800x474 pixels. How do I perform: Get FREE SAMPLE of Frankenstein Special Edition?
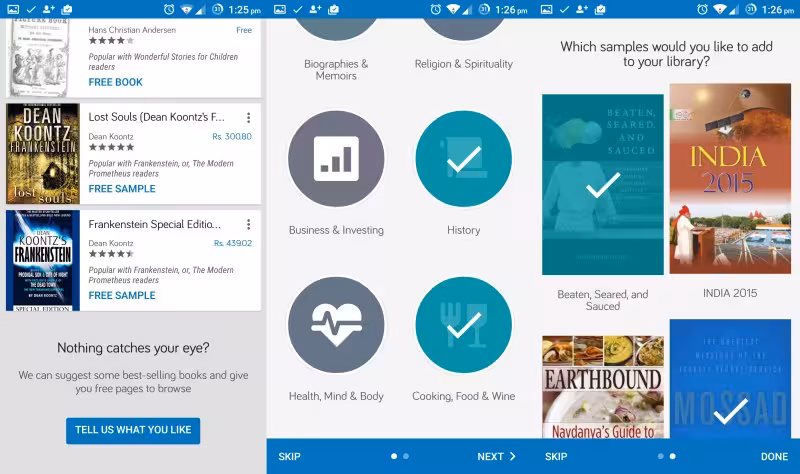(x=122, y=295)
